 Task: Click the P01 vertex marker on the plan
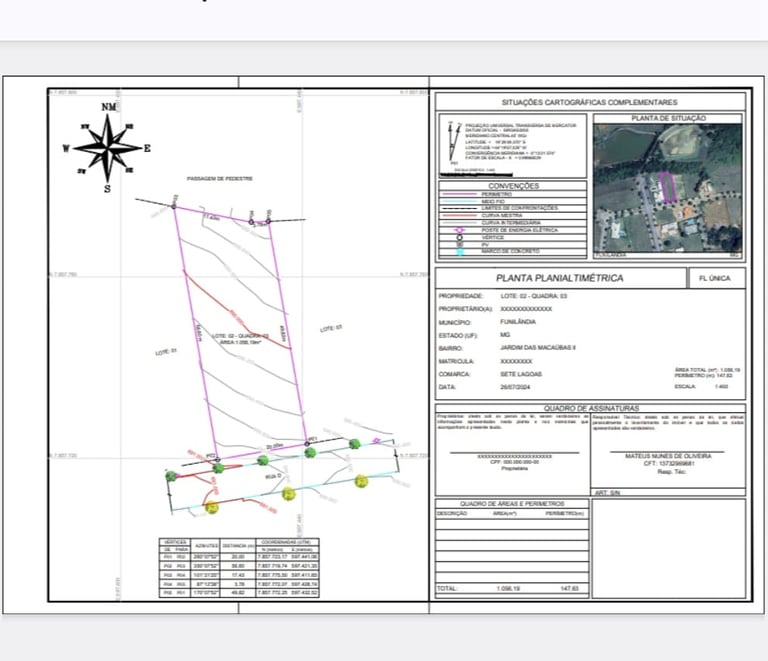(307, 444)
